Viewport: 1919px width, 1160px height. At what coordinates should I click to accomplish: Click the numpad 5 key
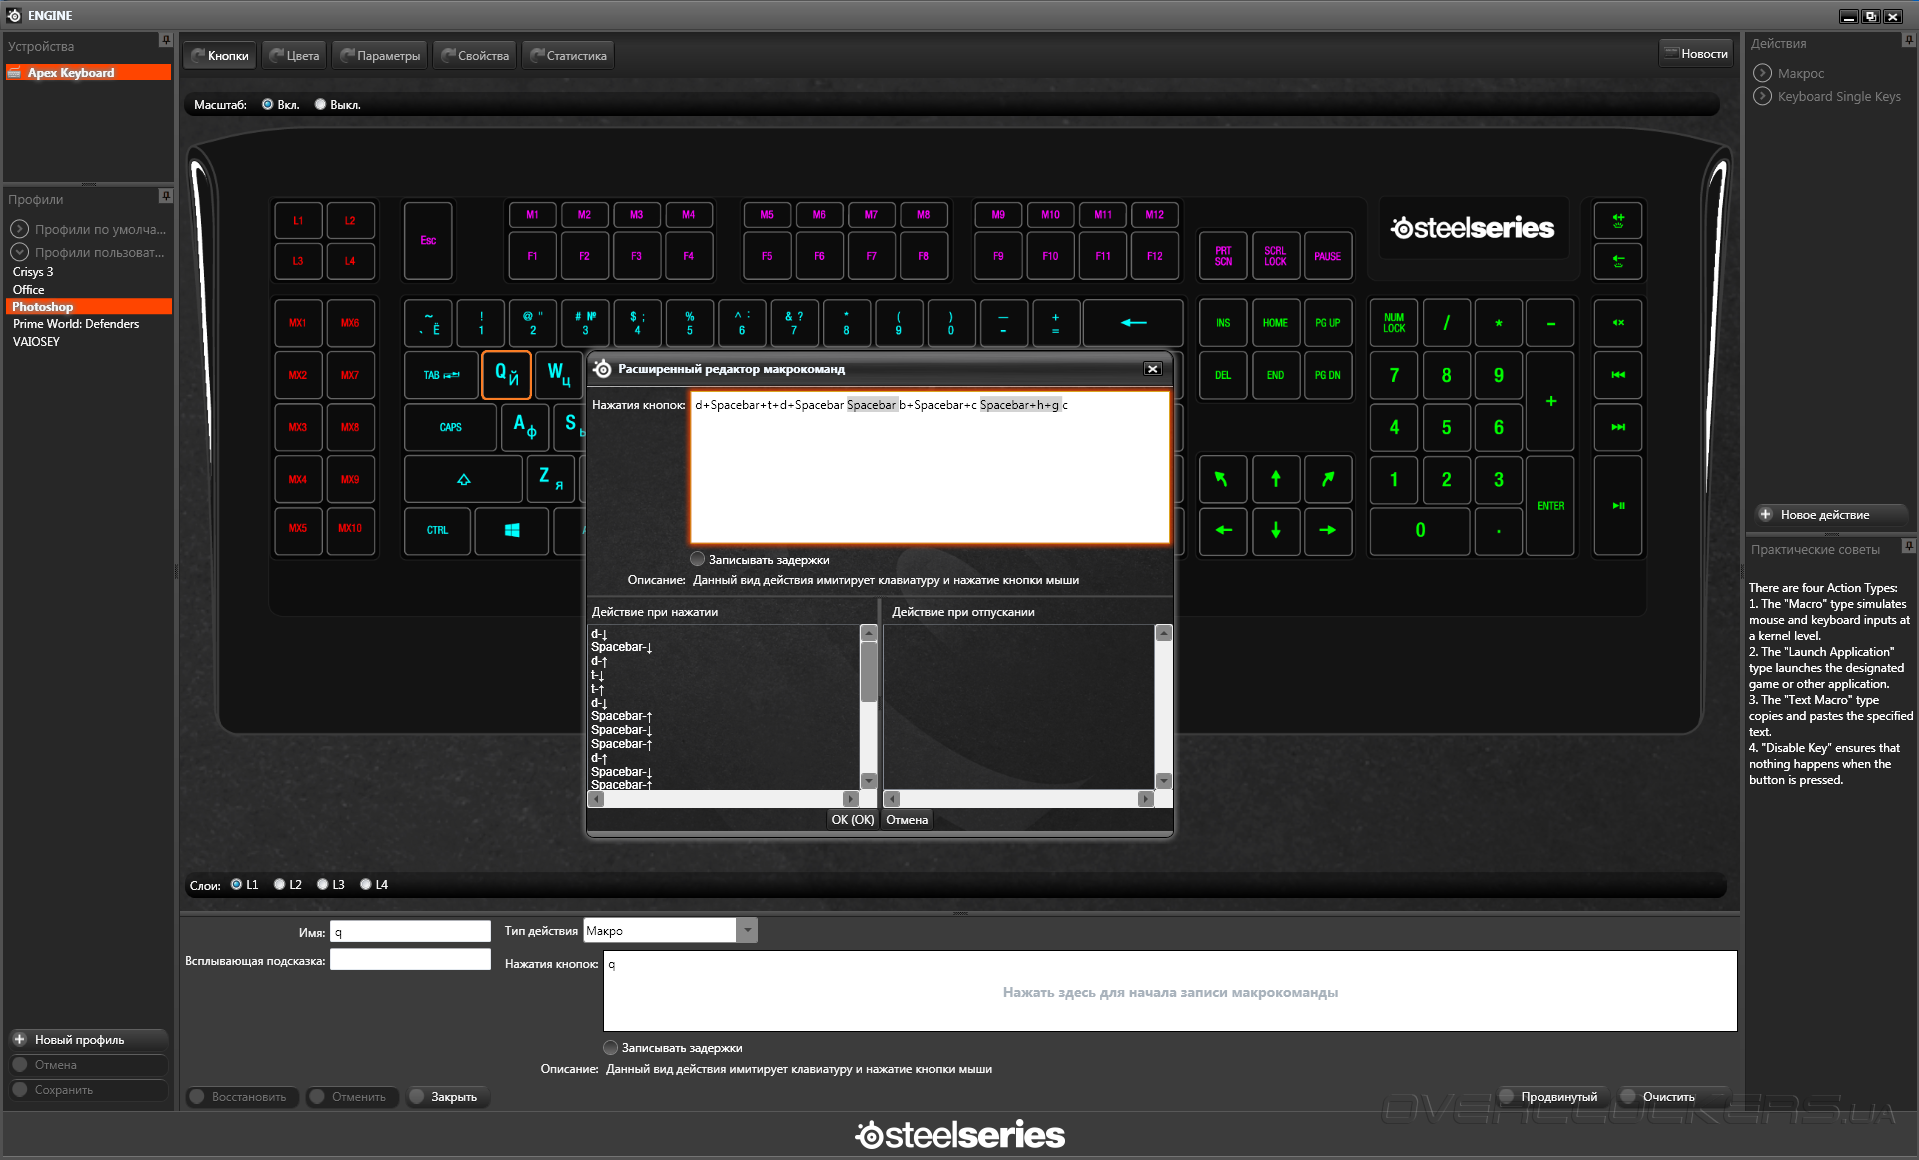tap(1446, 427)
